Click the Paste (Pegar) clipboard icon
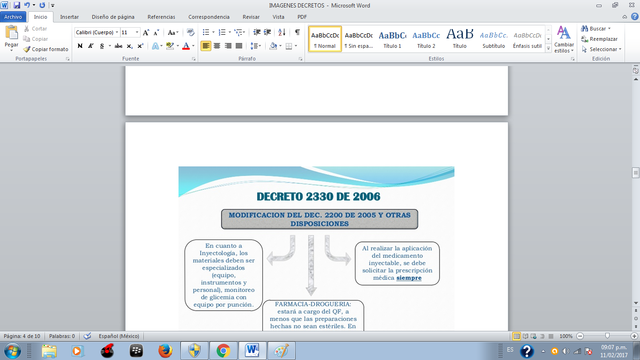 (x=11, y=33)
